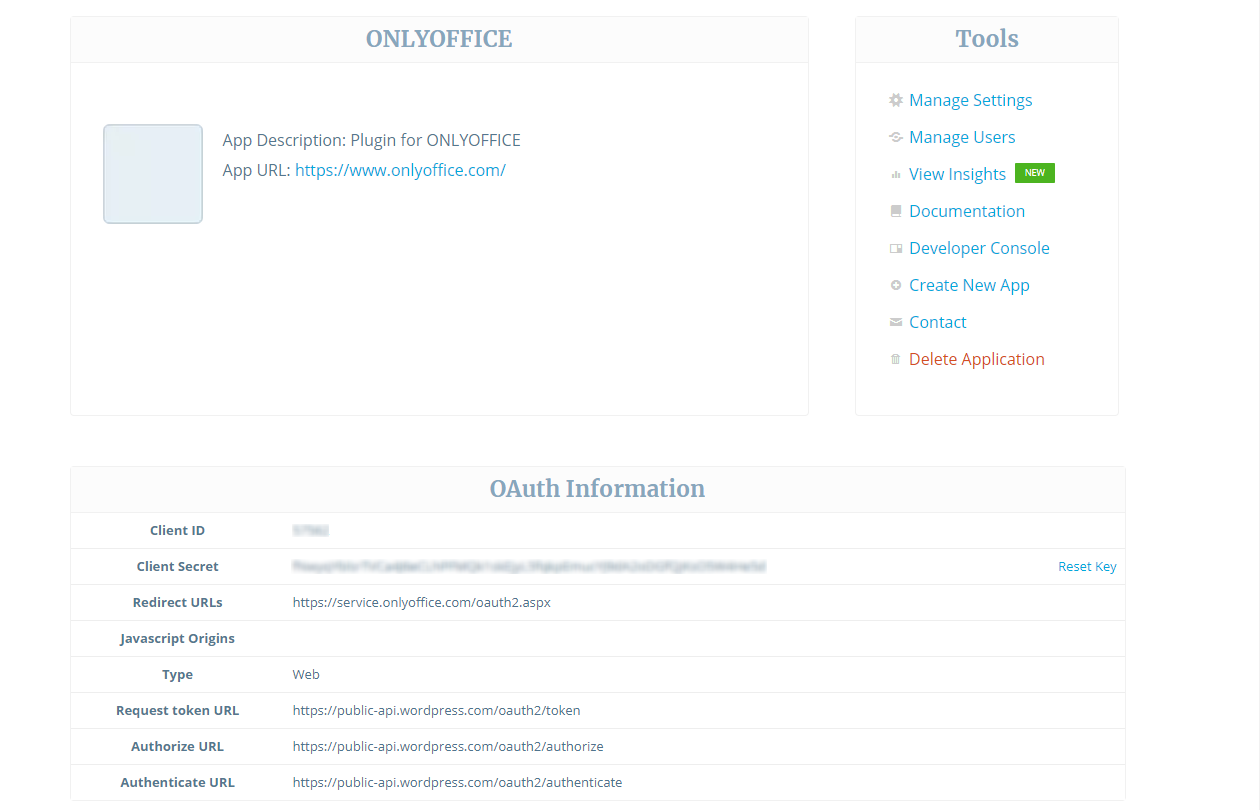
Task: Click the users icon beside Manage Users
Action: 896,137
